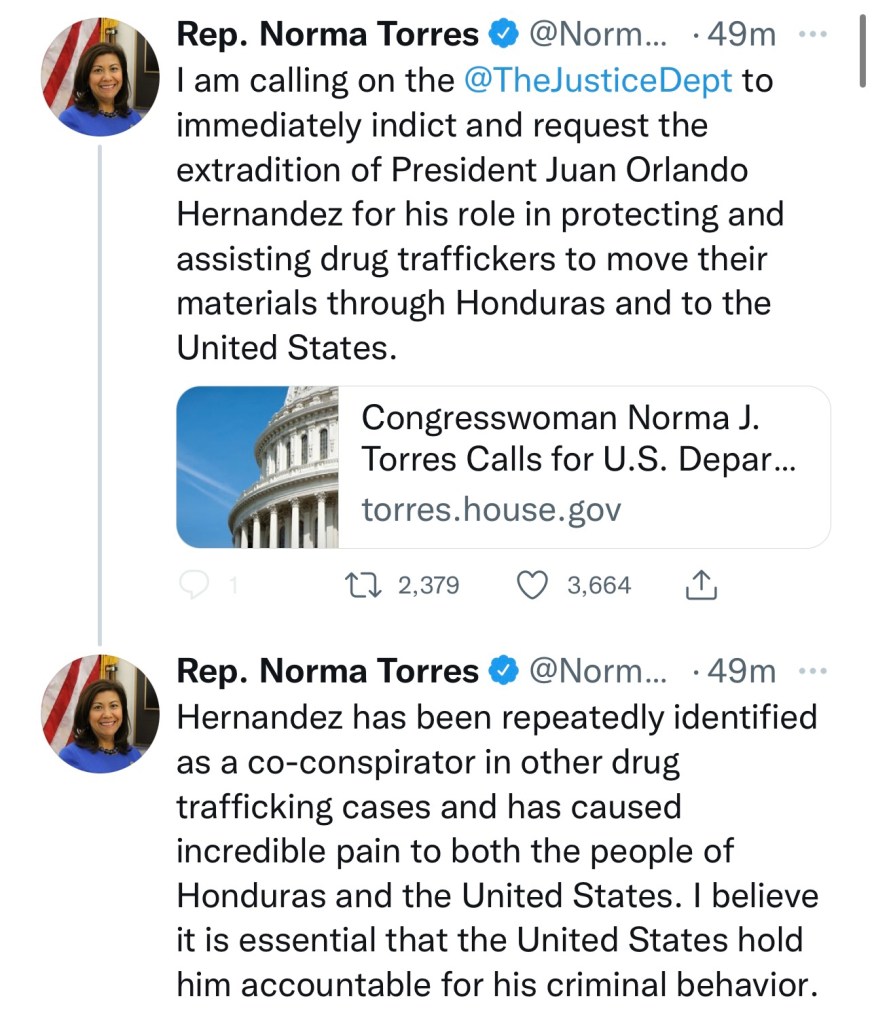
Task: Open the @TheJusticeDept mention link
Action: tap(599, 81)
